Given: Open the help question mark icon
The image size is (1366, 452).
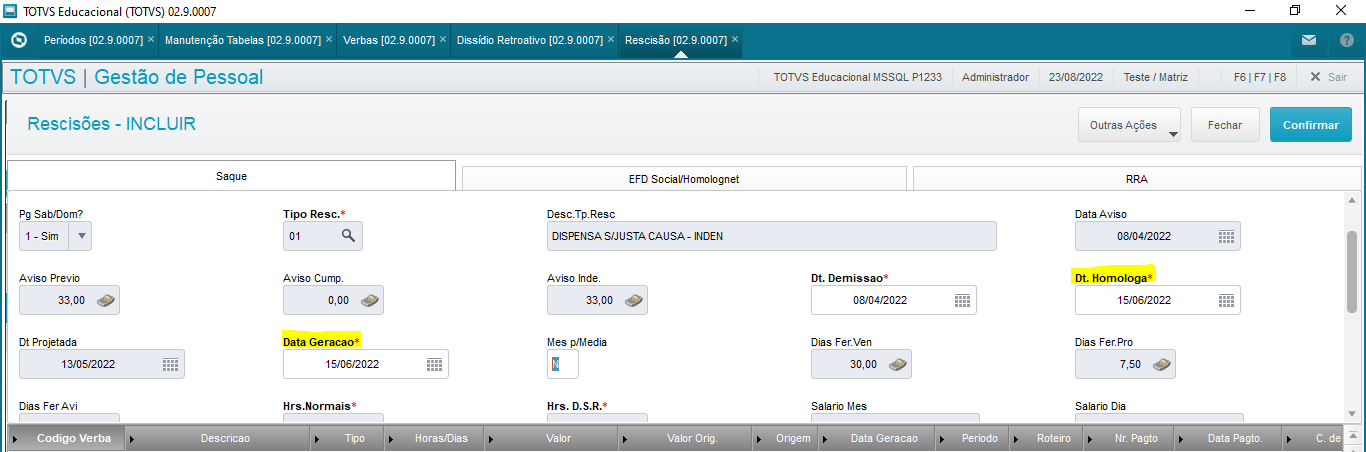Looking at the screenshot, I should tap(1346, 41).
